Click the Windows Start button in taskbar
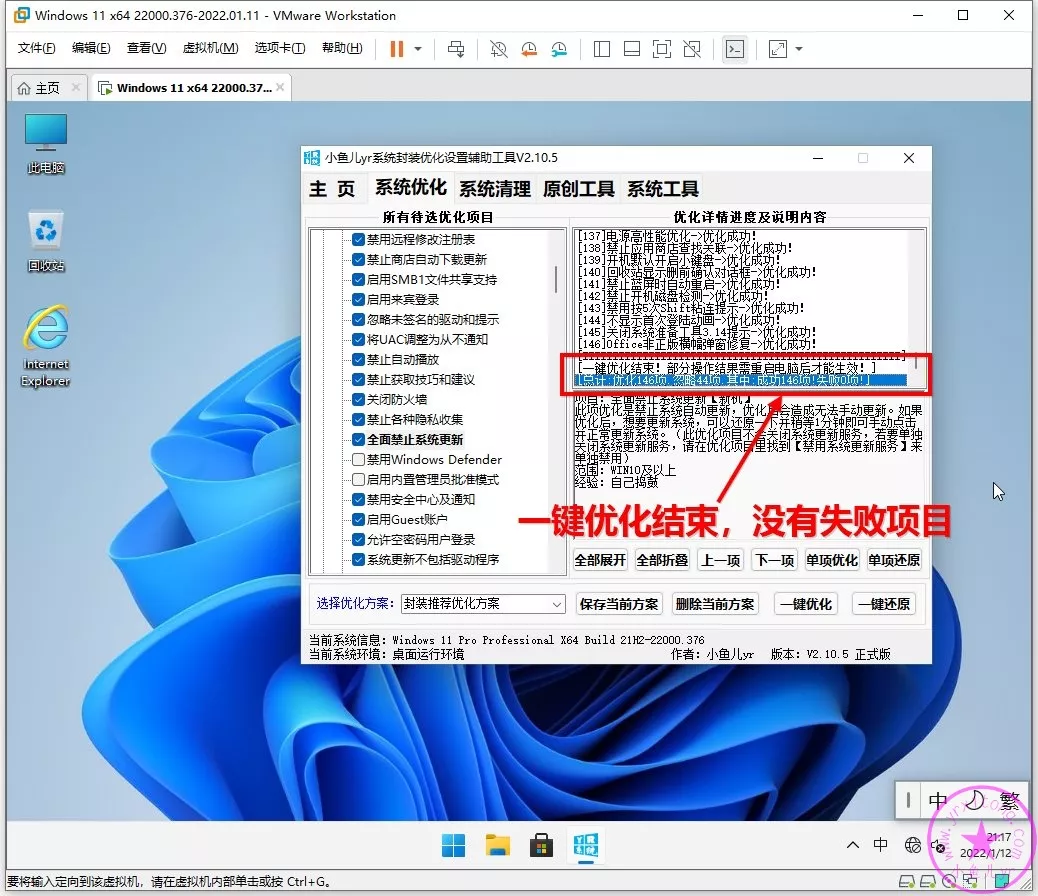Screen dimensions: 1038x896 (453, 846)
